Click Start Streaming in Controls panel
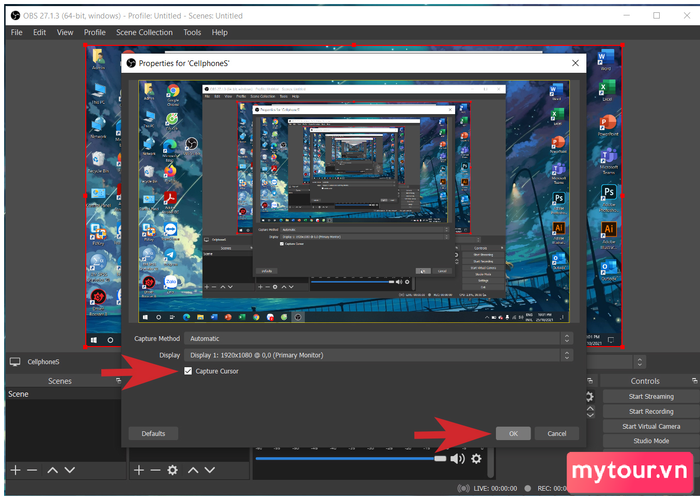 tap(651, 397)
